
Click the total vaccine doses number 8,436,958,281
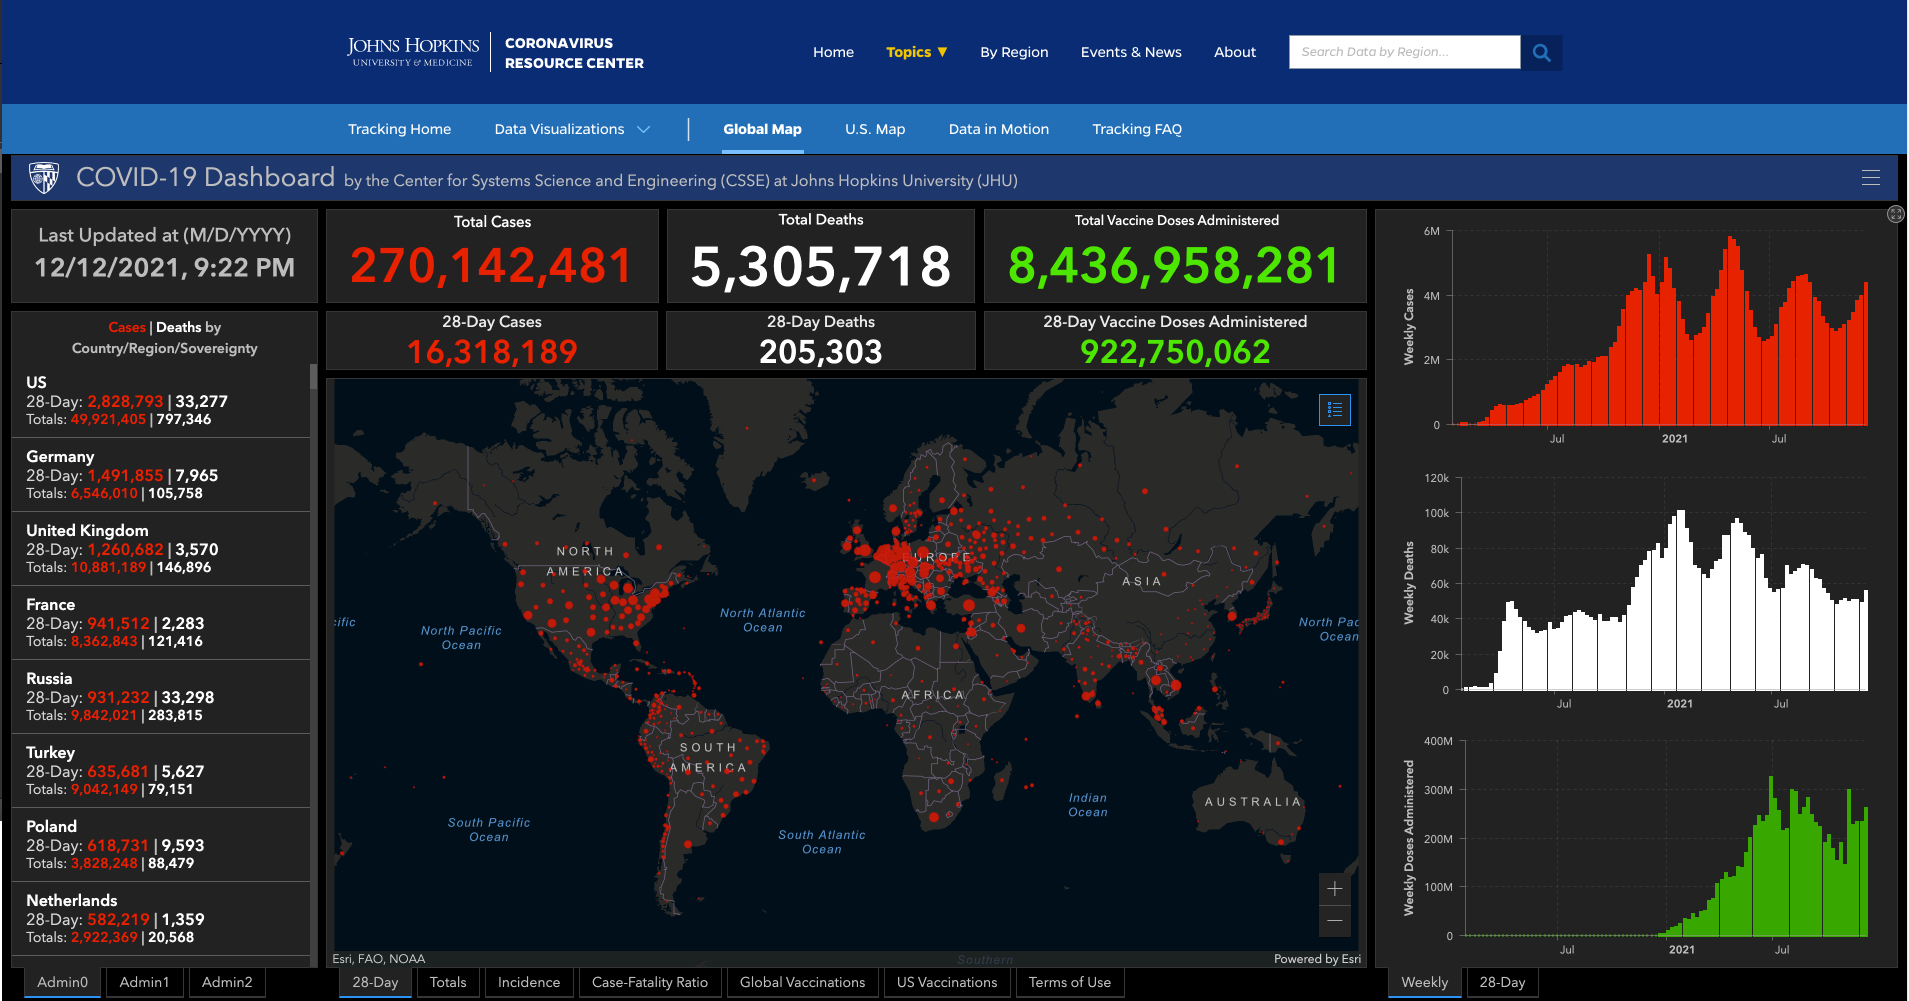click(1174, 266)
